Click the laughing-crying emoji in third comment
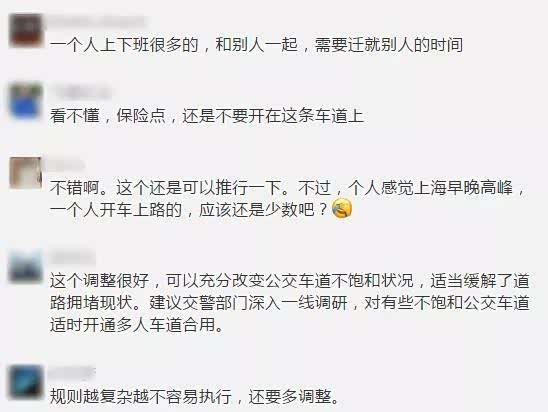Screen dimensions: 548x412 341,209
